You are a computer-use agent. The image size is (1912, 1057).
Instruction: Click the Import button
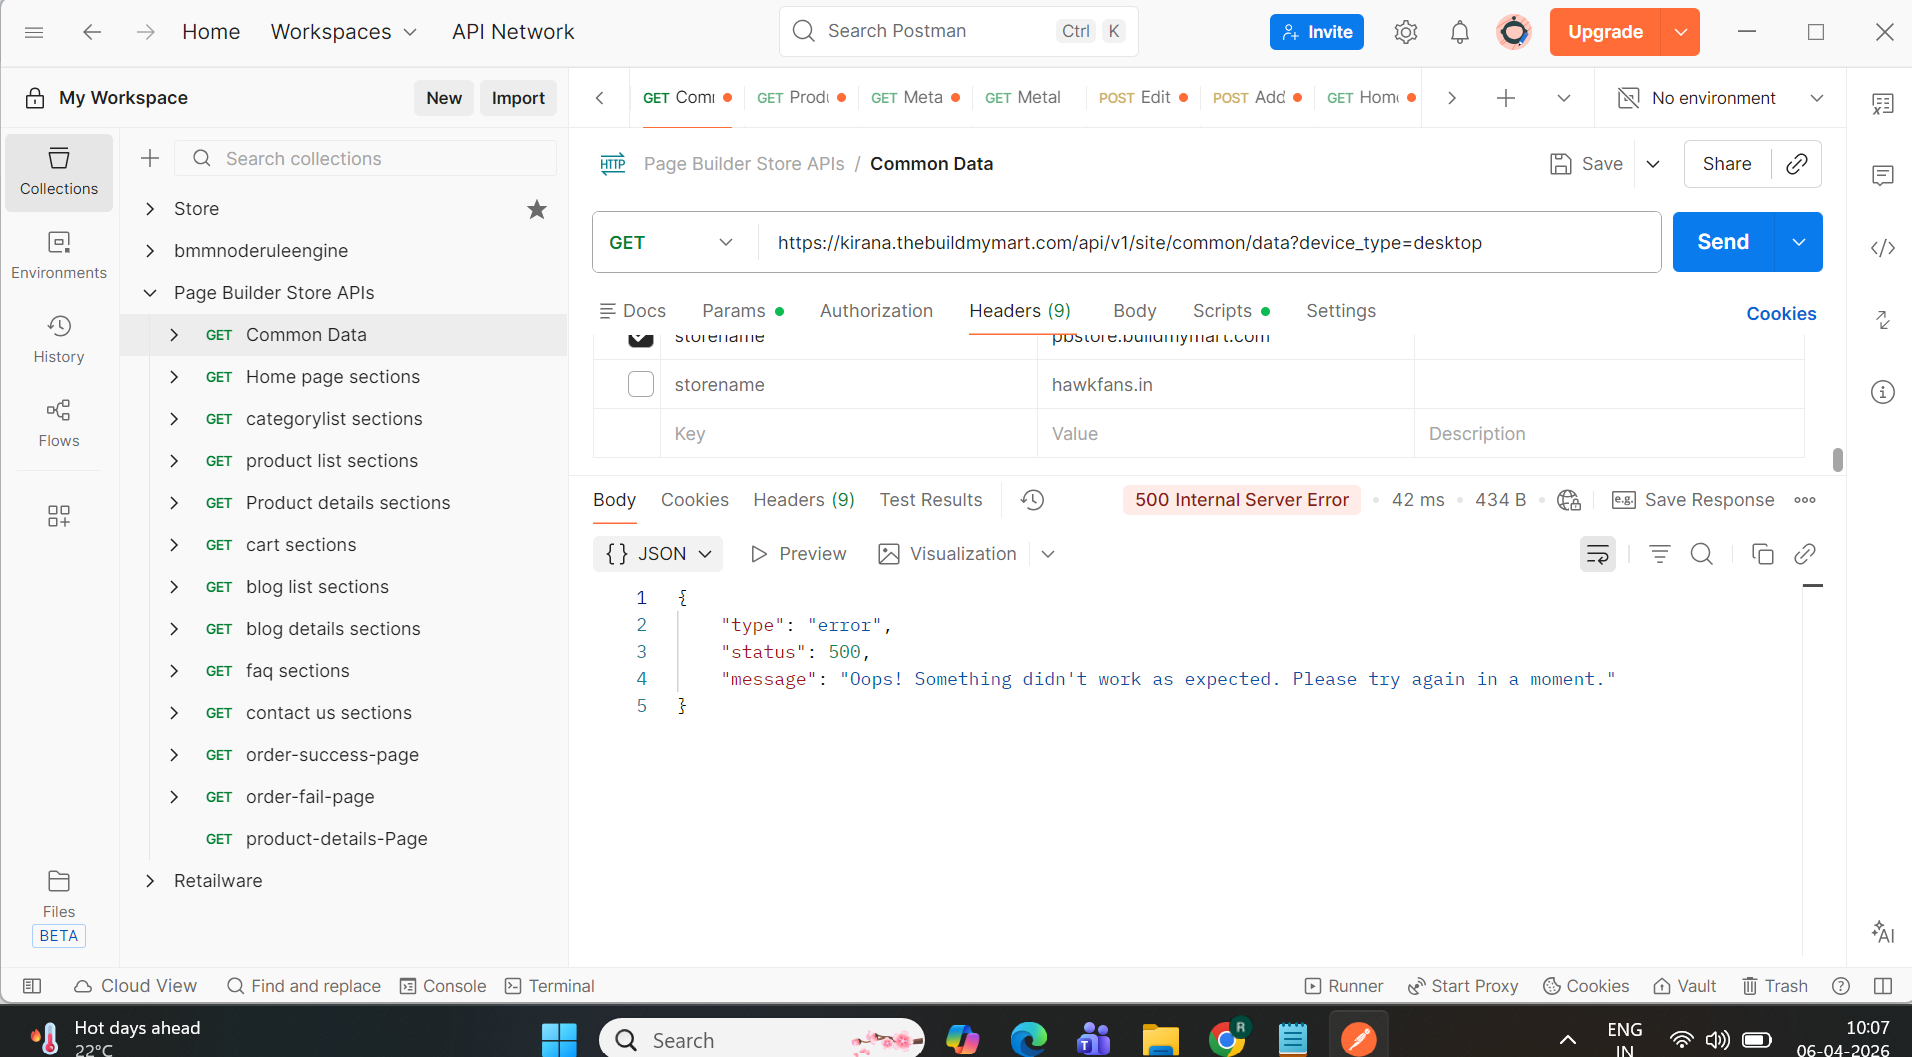coord(518,98)
